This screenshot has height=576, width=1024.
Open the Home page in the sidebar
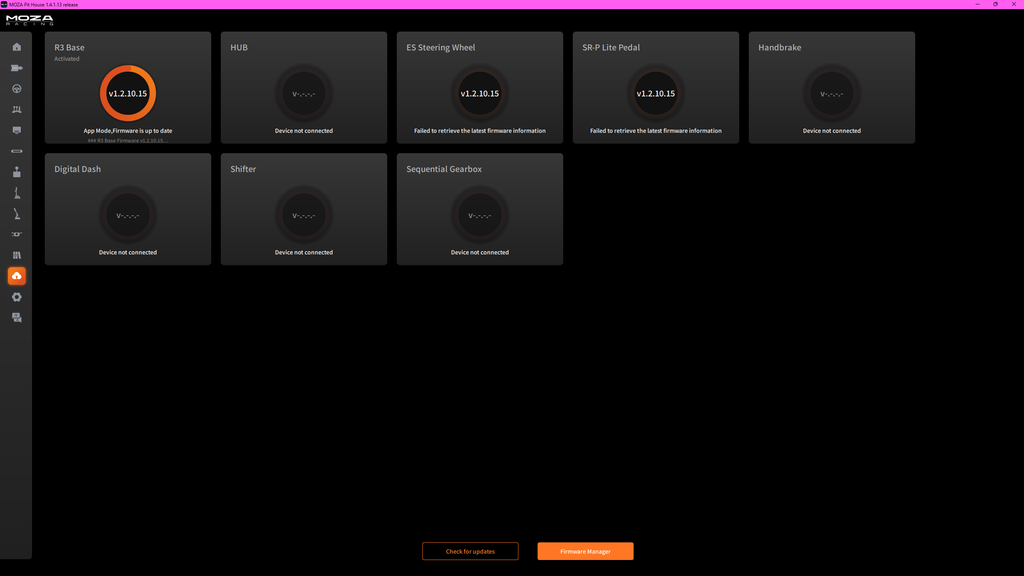tap(16, 47)
